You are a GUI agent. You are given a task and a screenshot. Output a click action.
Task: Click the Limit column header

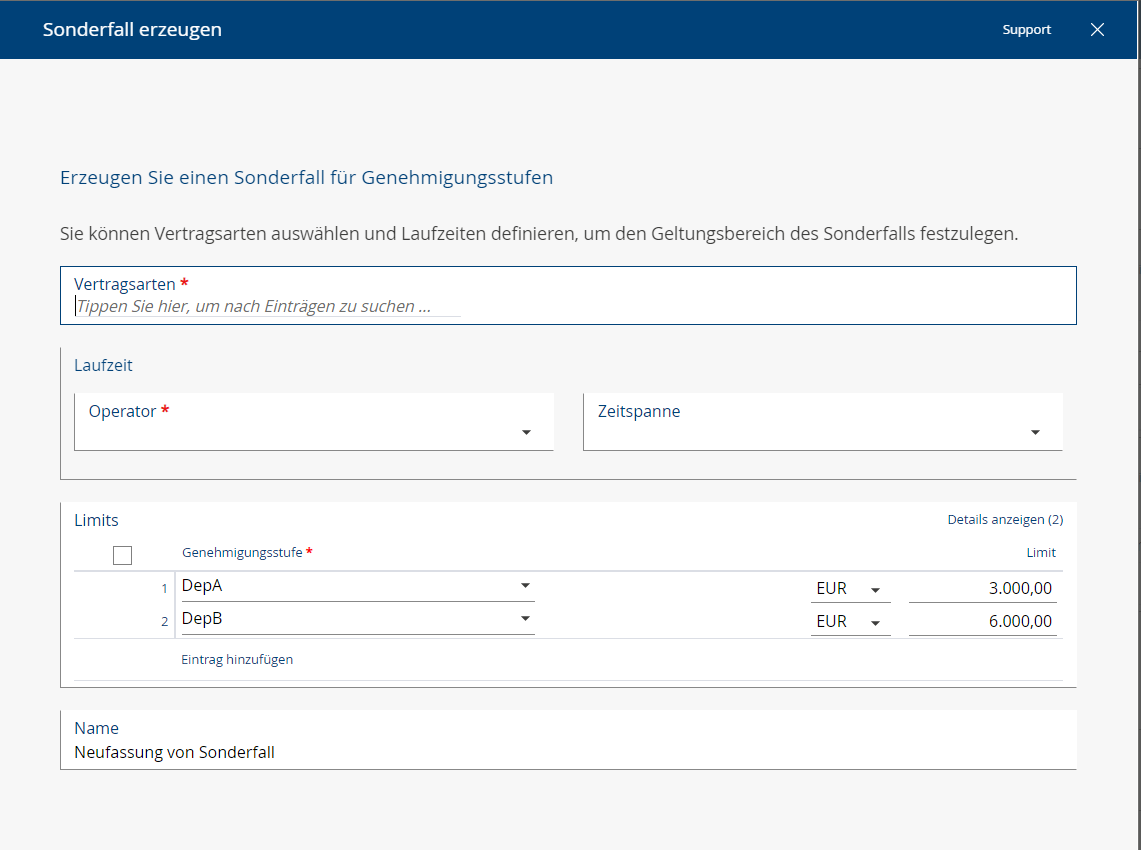1040,553
